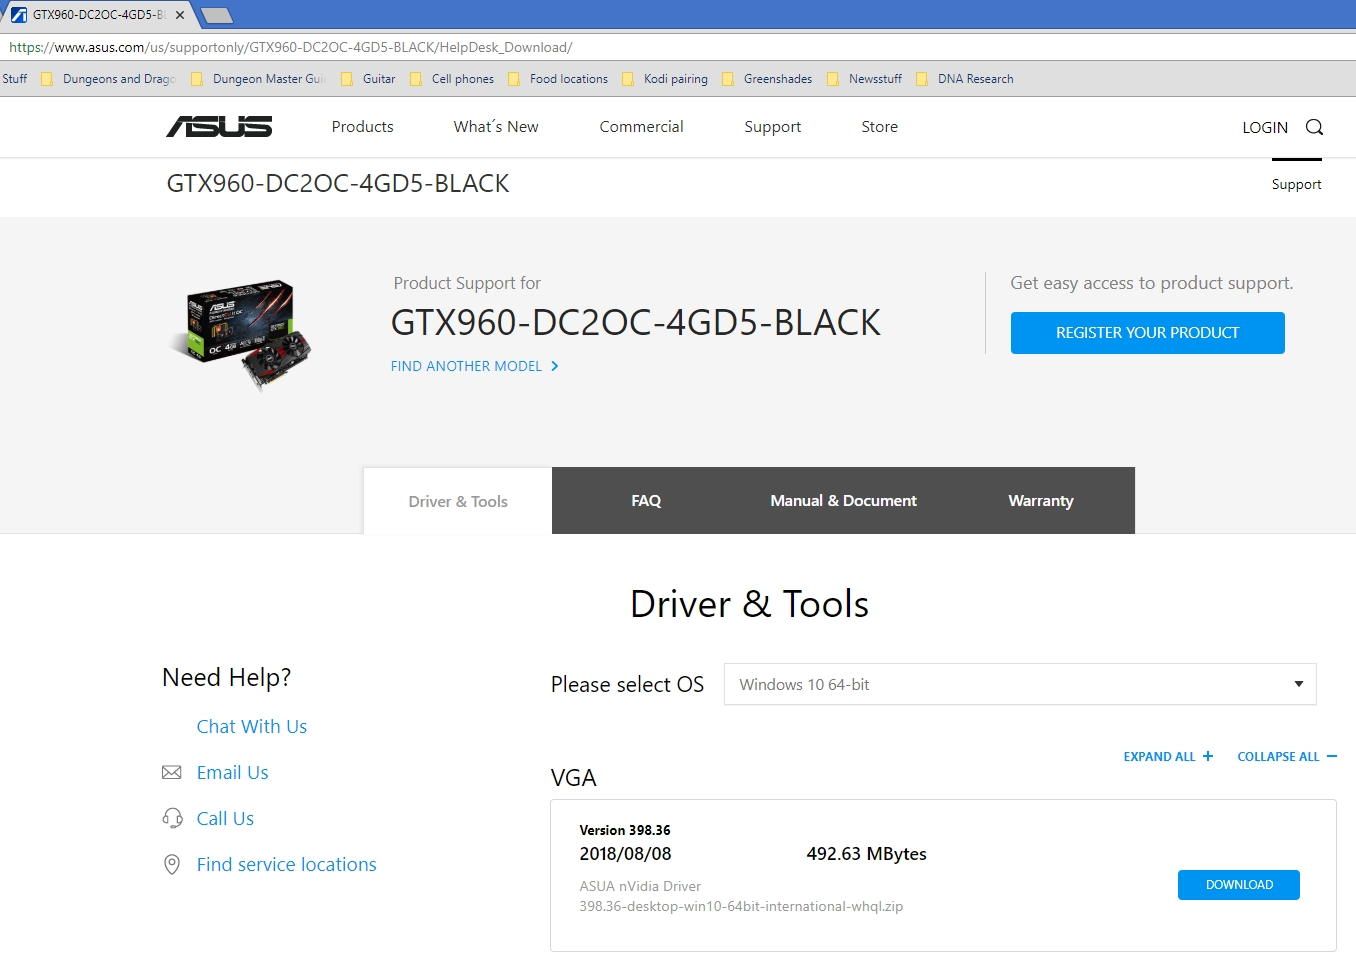
Task: Click Register Your Product button
Action: (1148, 333)
